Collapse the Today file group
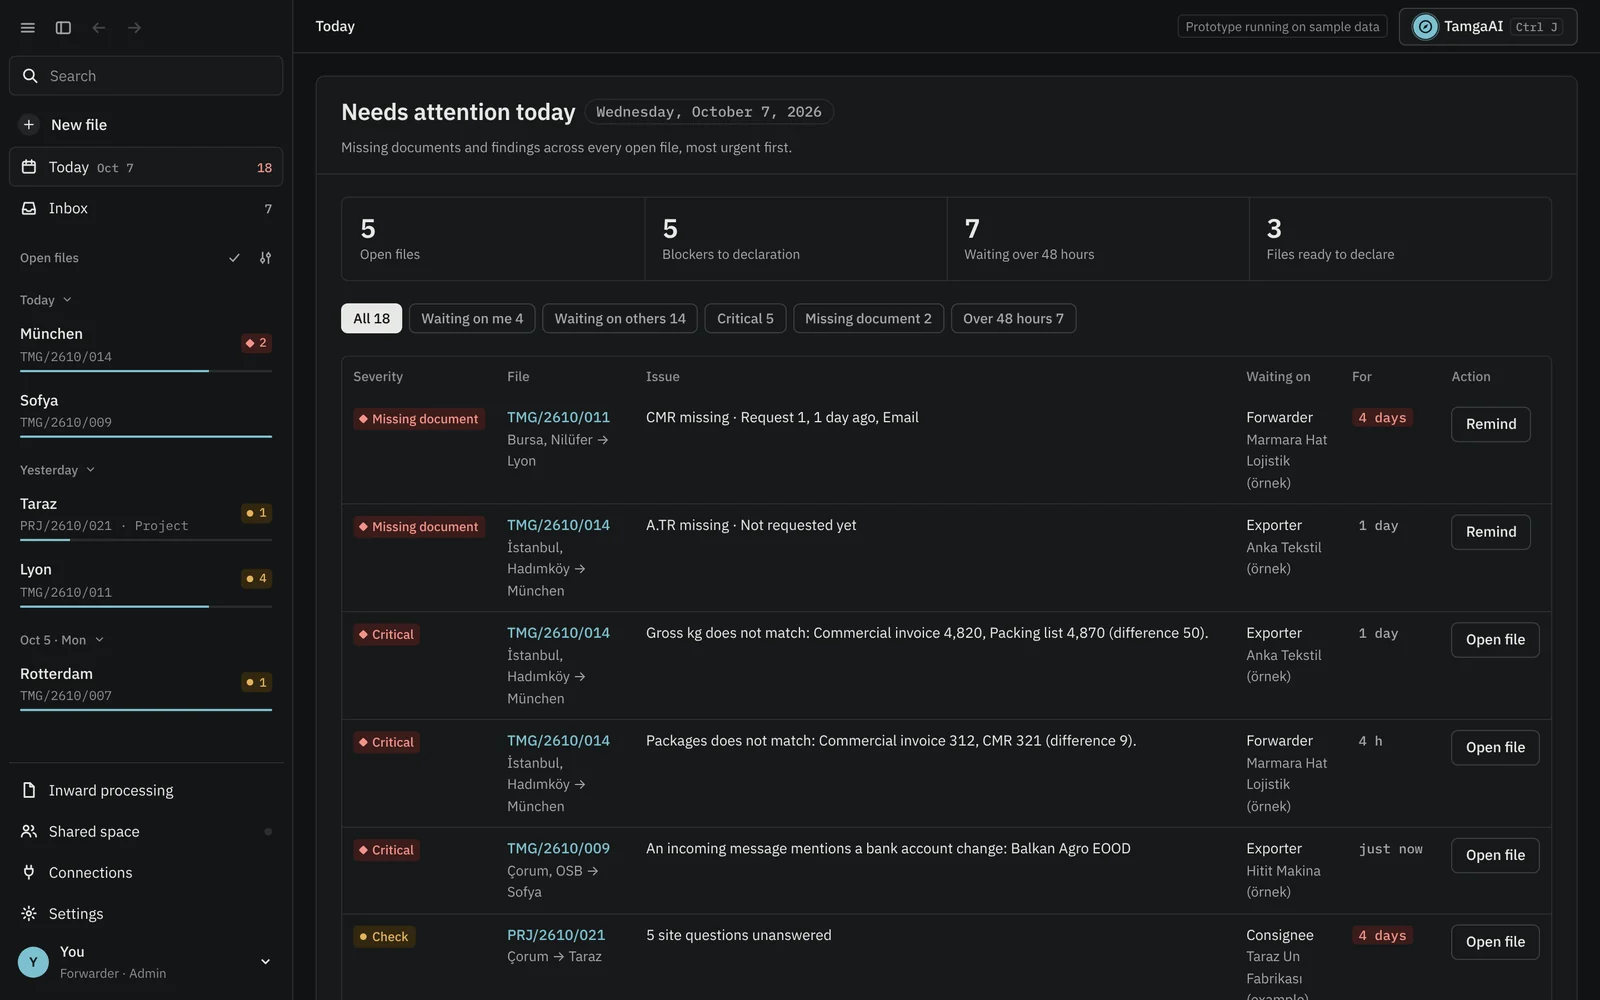 point(46,300)
